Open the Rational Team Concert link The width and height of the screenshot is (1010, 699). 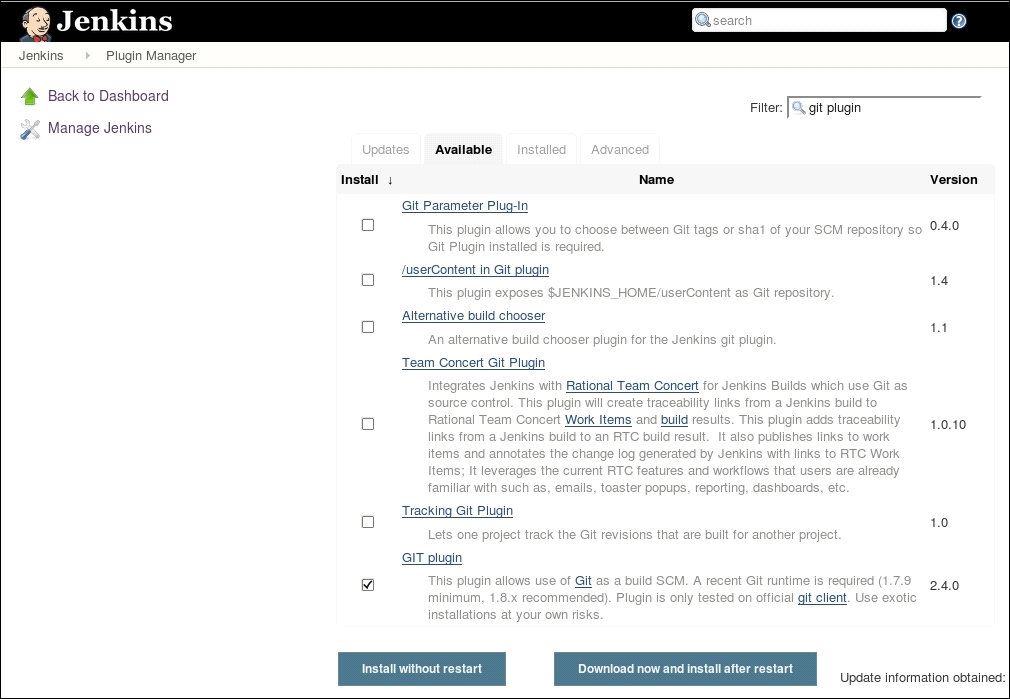point(632,386)
